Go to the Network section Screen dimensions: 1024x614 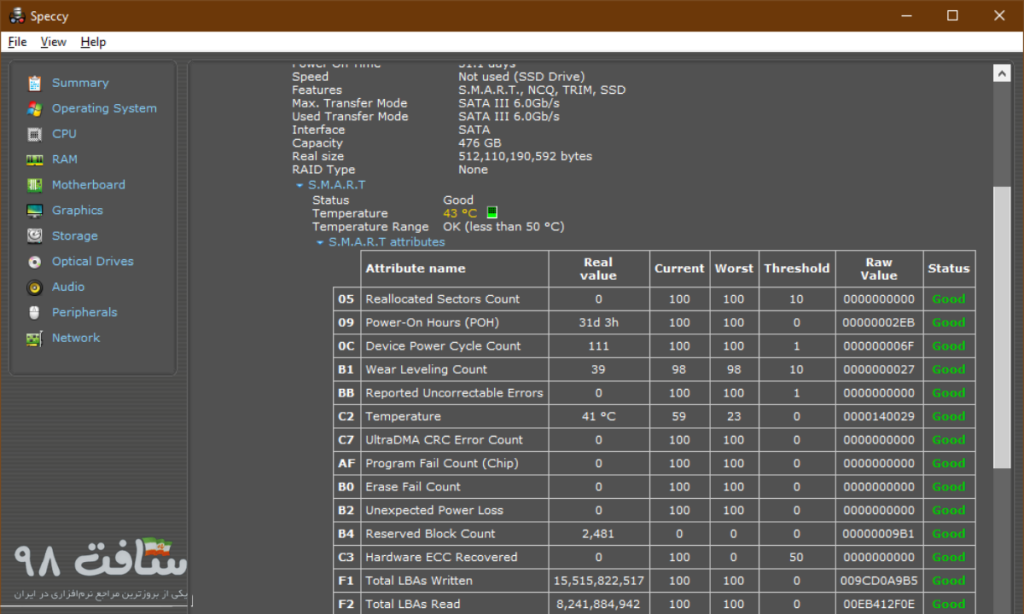point(76,338)
